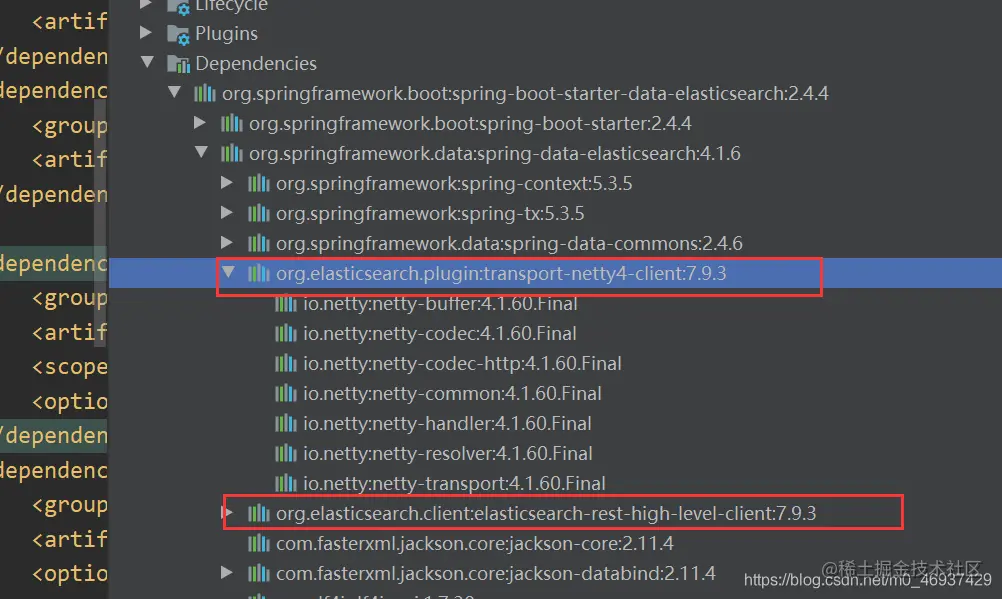Expand spring-tx:5.3.5 dependency

(226, 212)
